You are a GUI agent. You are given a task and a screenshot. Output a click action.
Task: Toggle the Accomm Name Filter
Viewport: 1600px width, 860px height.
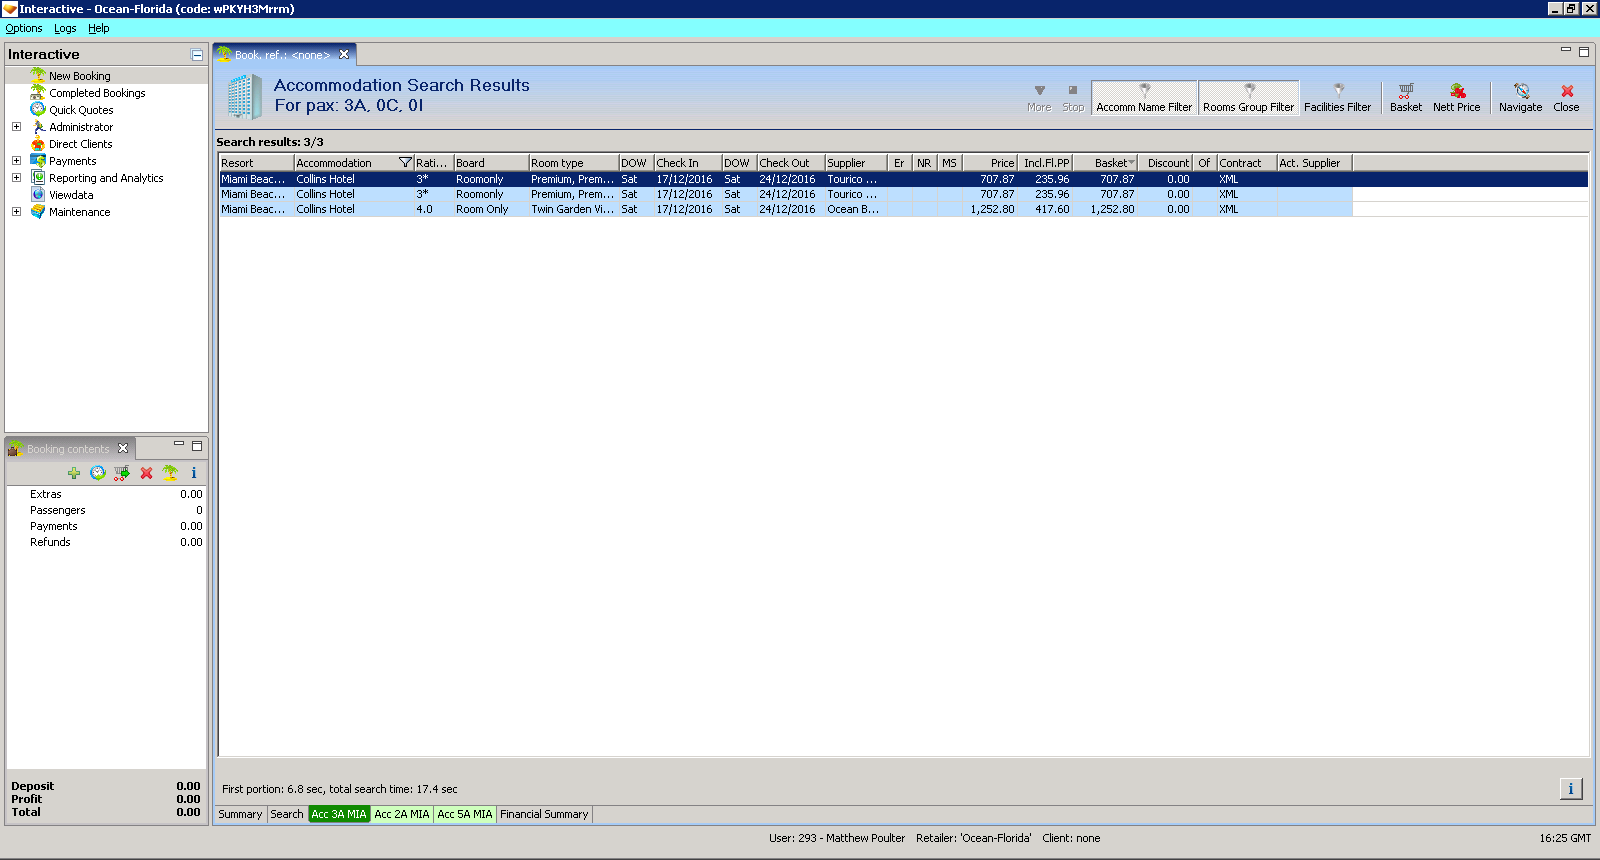(1144, 98)
